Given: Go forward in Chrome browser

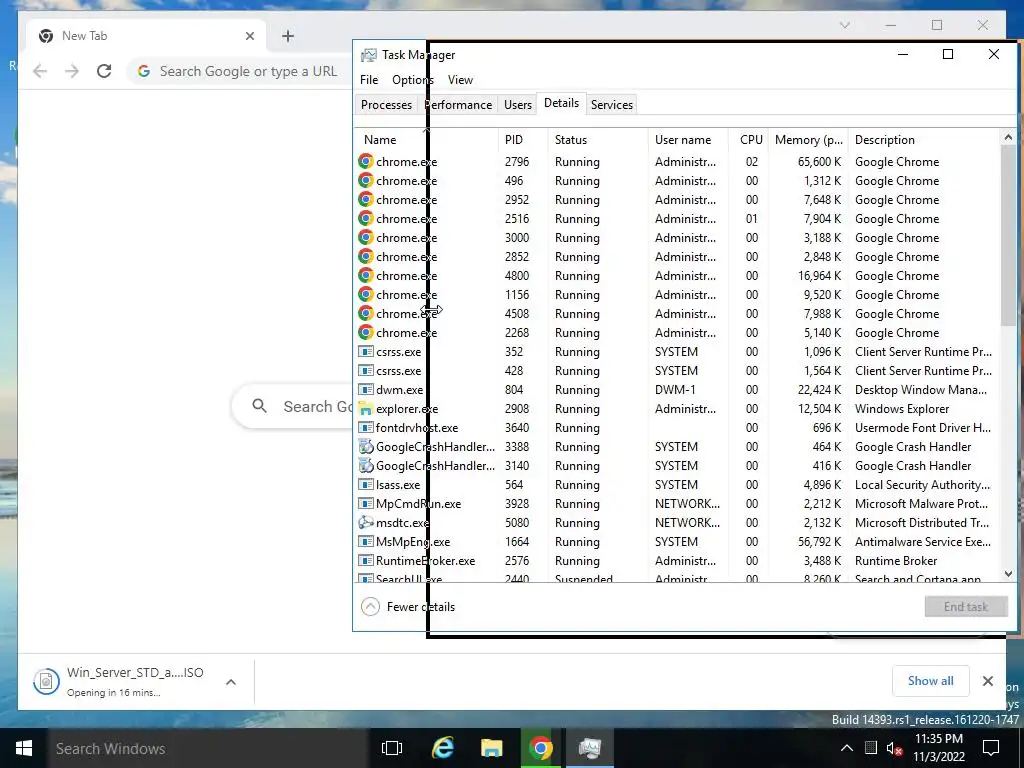Looking at the screenshot, I should (x=72, y=71).
